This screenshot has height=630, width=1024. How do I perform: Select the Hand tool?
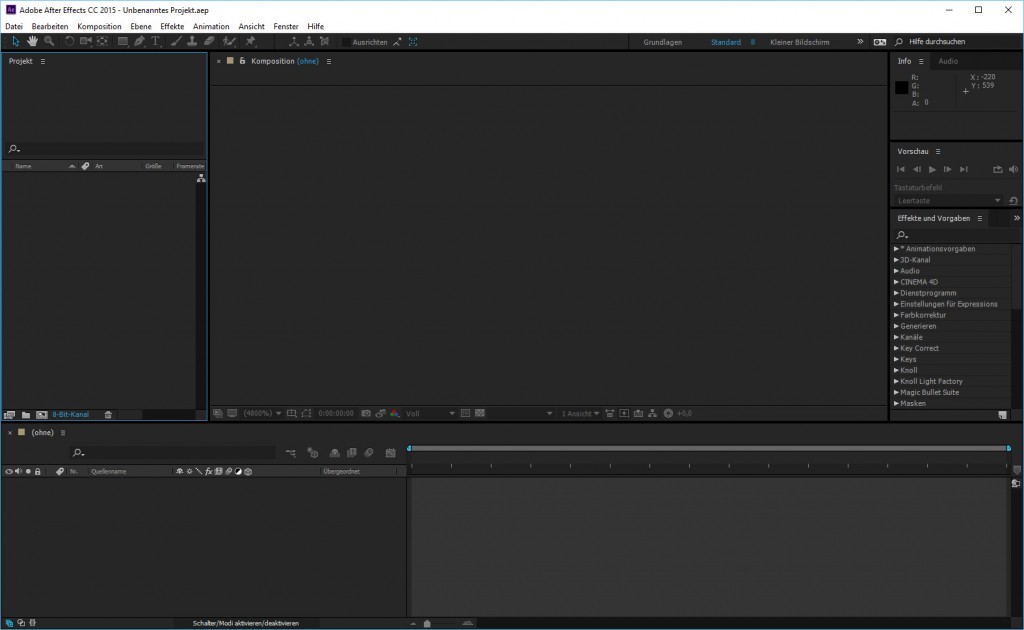32,42
